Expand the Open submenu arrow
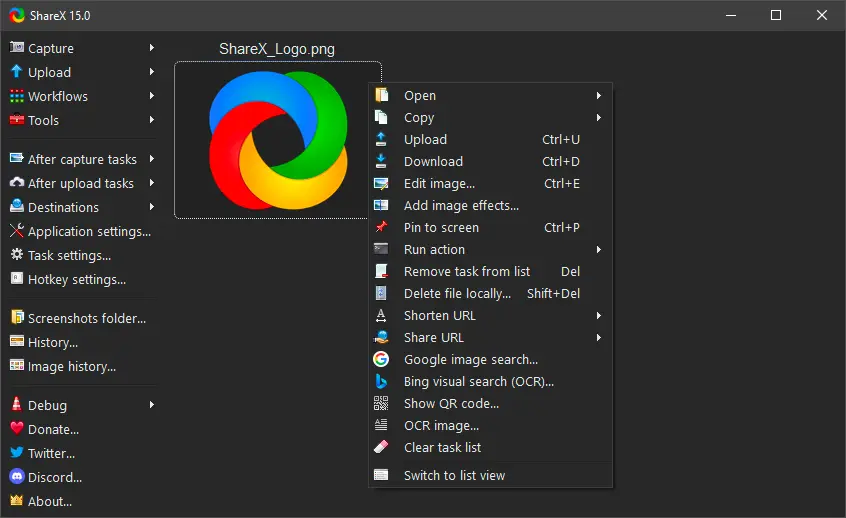Image resolution: width=846 pixels, height=518 pixels. pyautogui.click(x=598, y=96)
